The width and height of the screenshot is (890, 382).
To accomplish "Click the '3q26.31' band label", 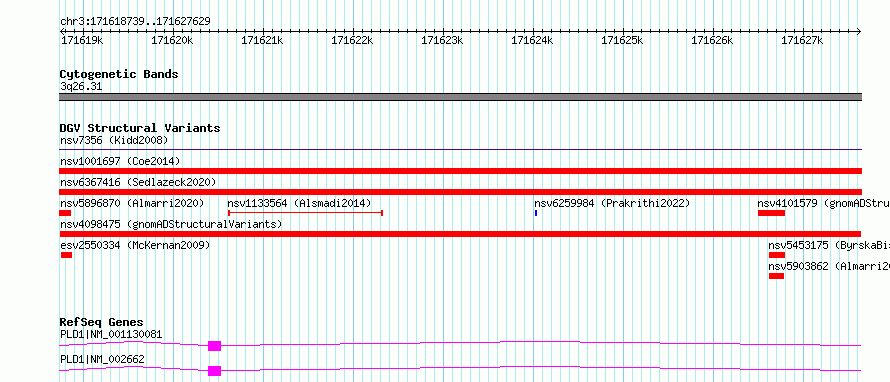I will [x=81, y=86].
